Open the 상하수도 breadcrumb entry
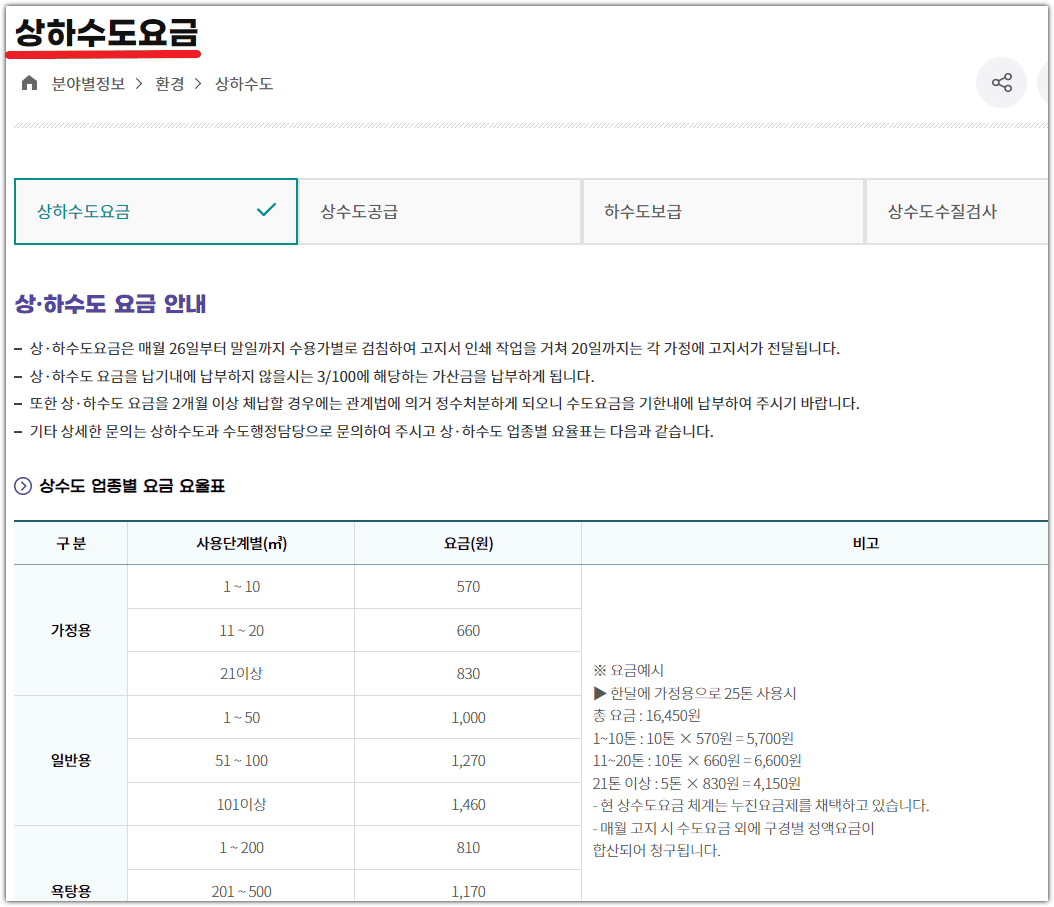Viewport: 1054px width, 907px height. (x=244, y=85)
